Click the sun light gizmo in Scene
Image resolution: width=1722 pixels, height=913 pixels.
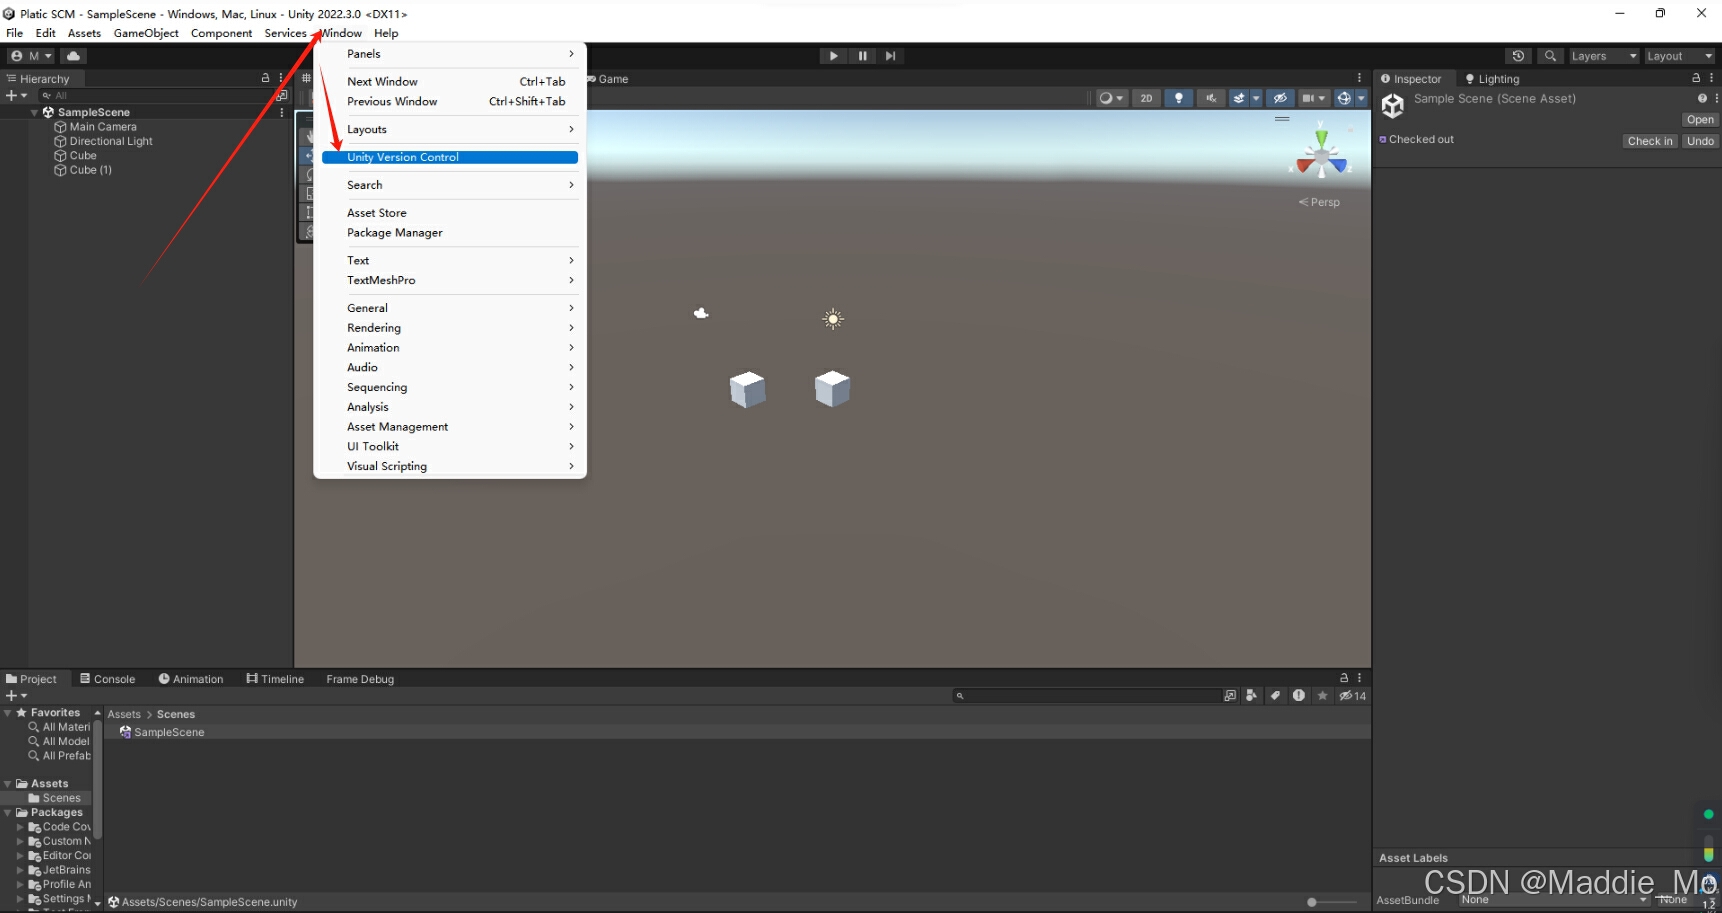pos(833,319)
